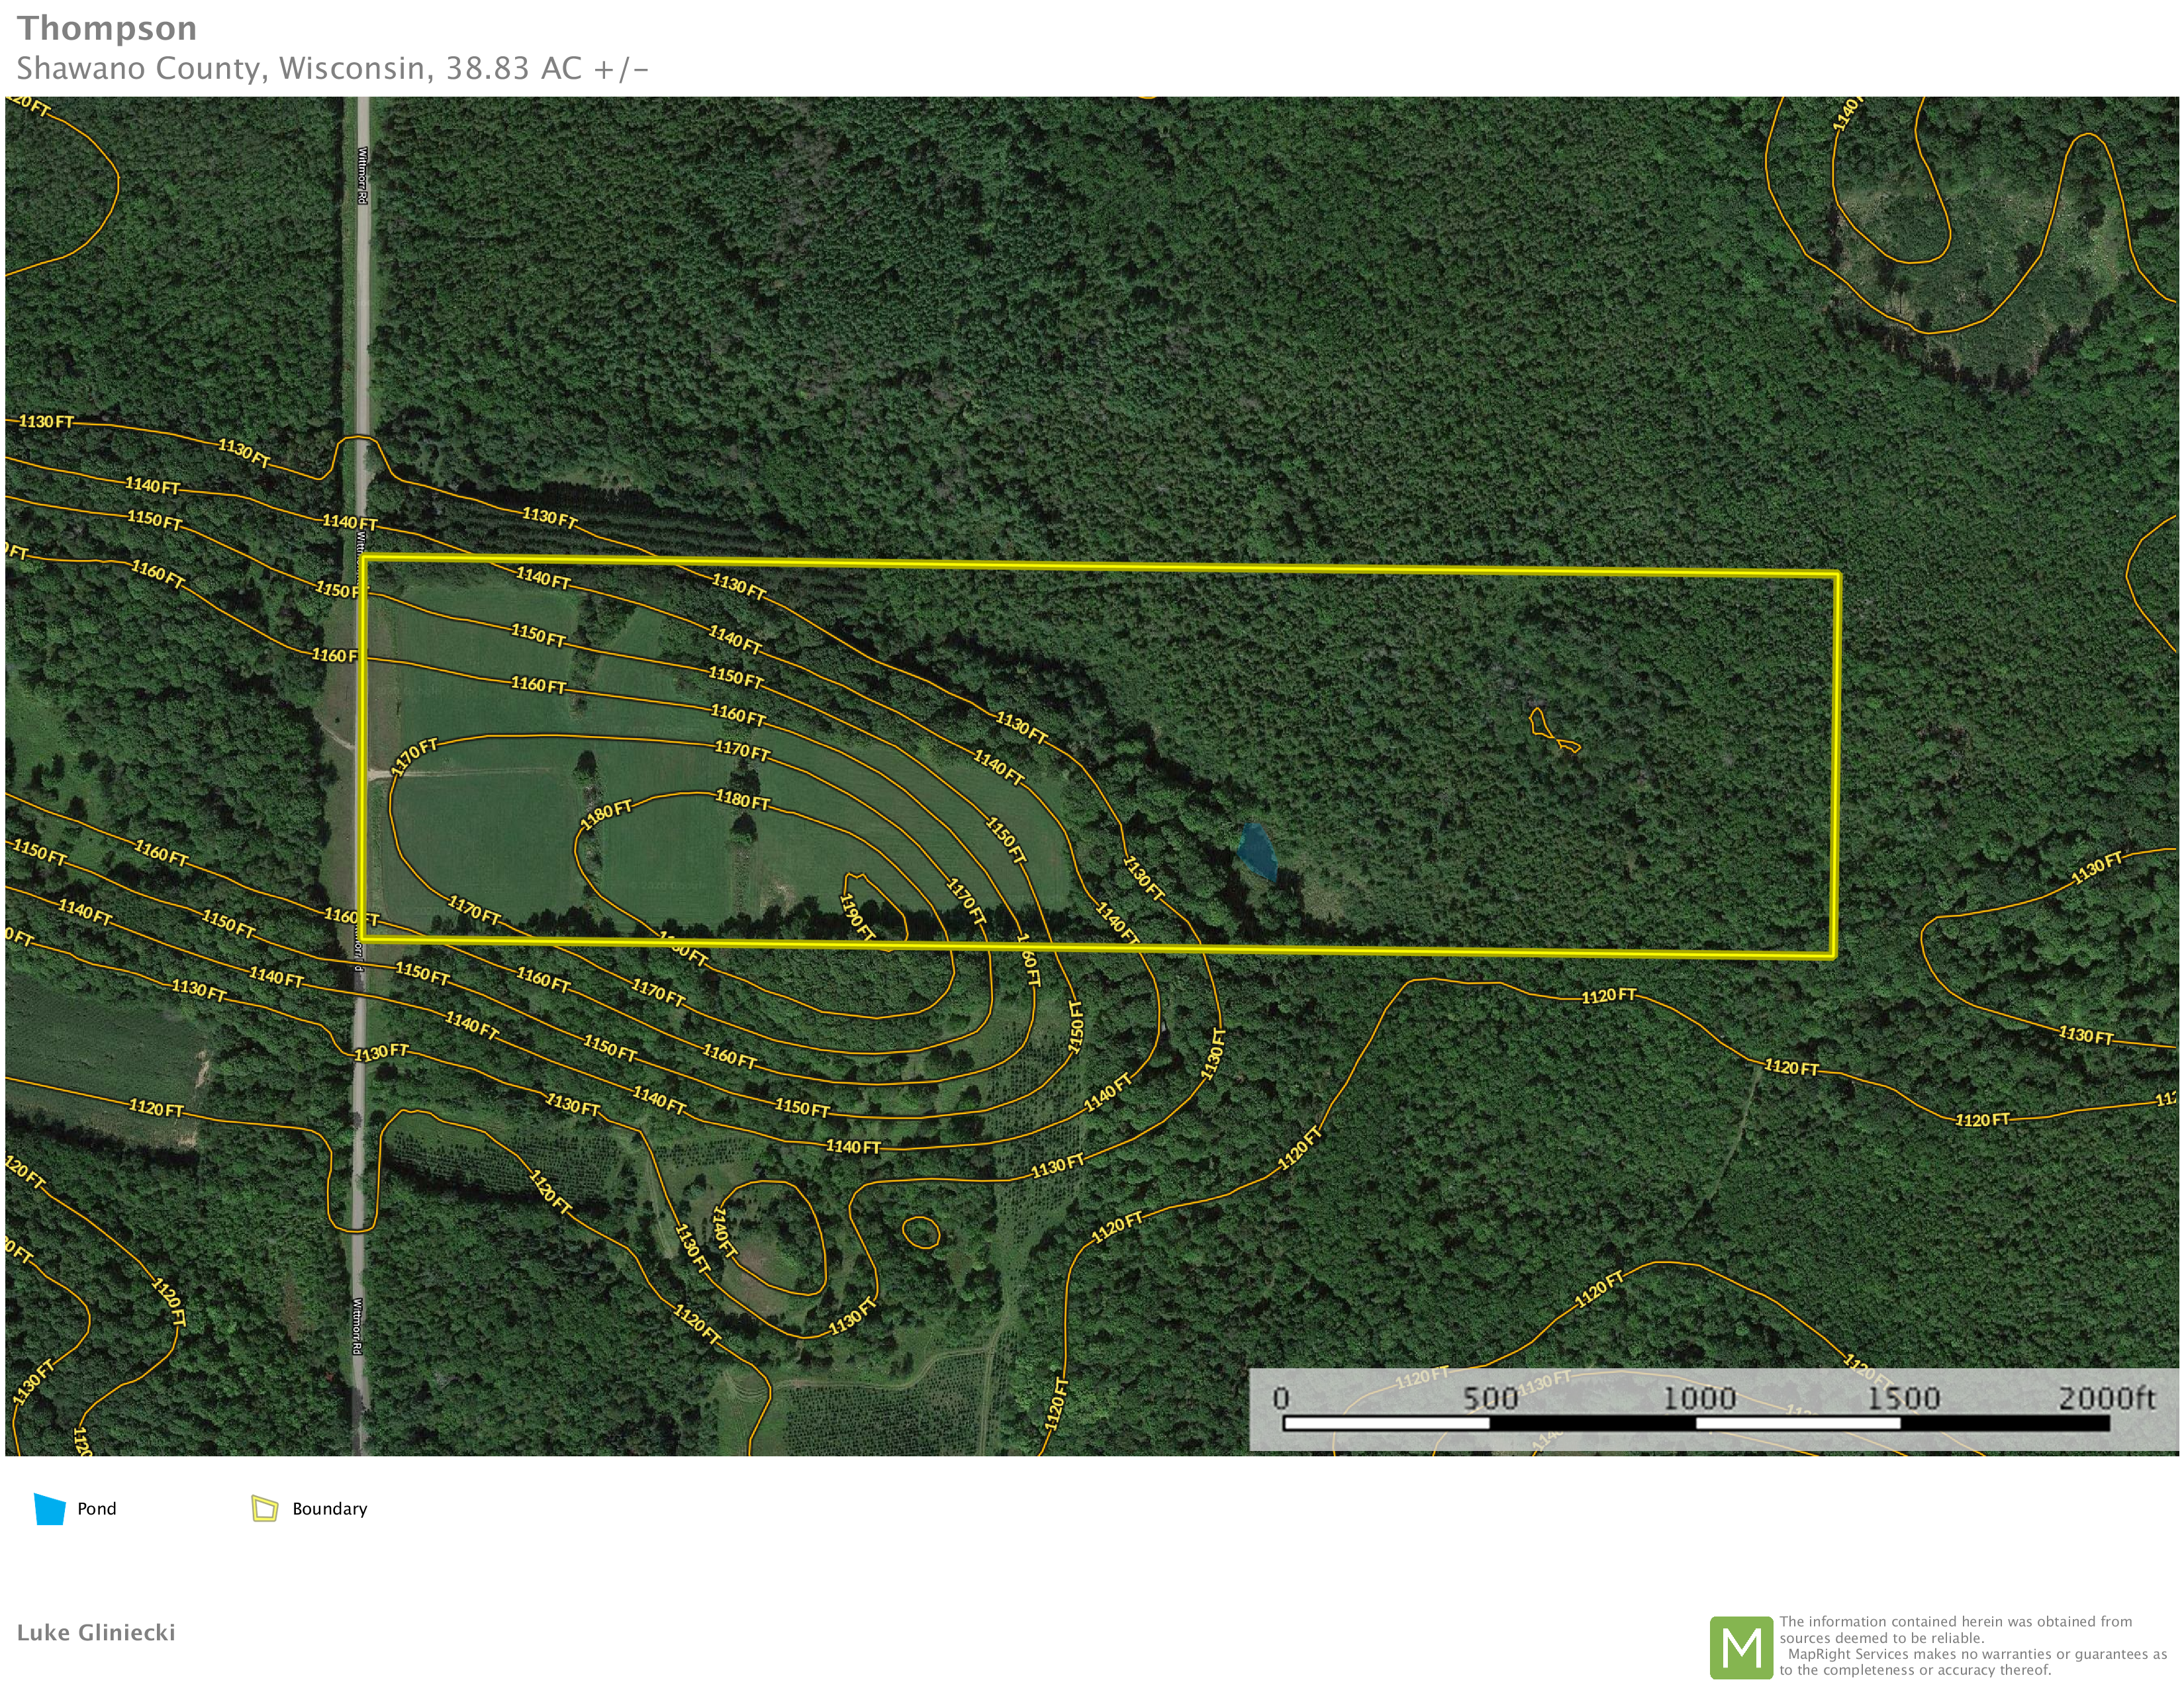The height and width of the screenshot is (1688, 2184).
Task: Click the yellow Boundary legend icon
Action: point(264,1509)
